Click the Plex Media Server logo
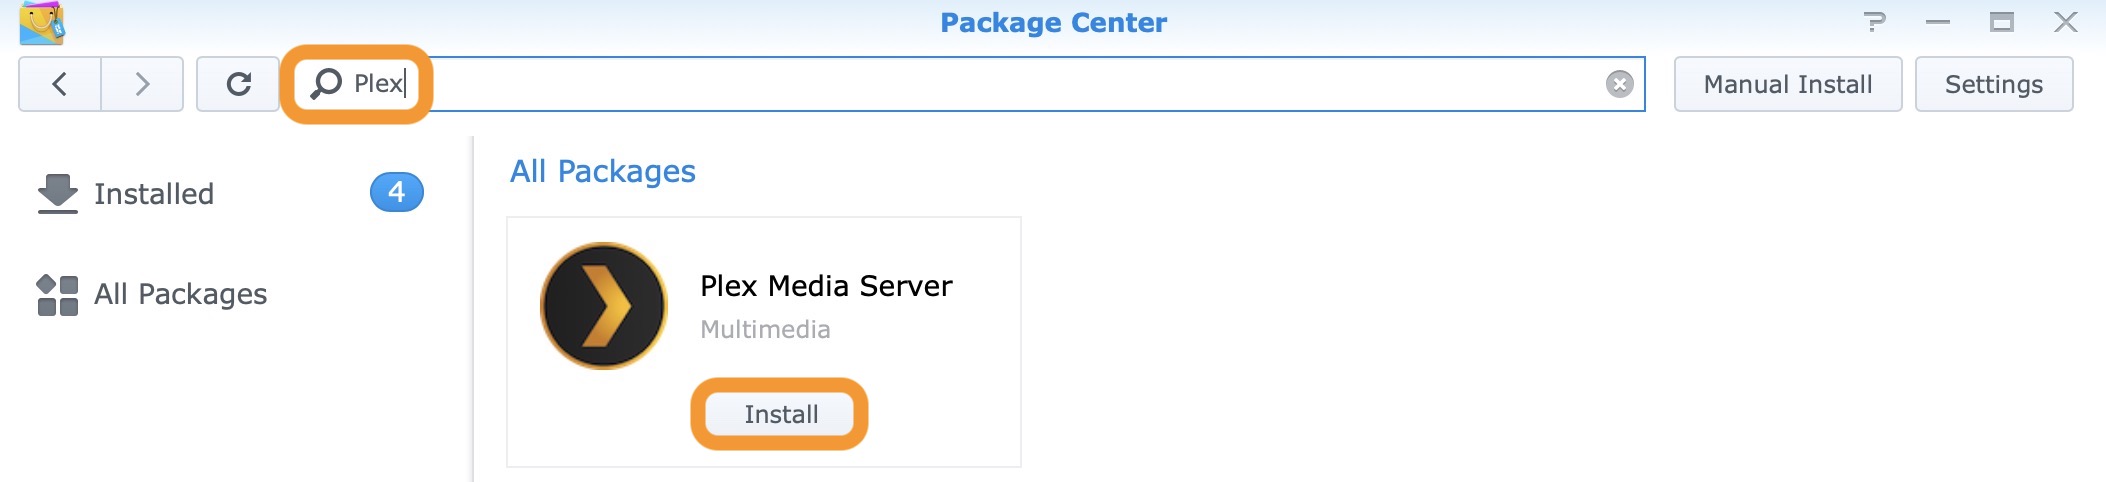The image size is (2106, 482). point(604,306)
